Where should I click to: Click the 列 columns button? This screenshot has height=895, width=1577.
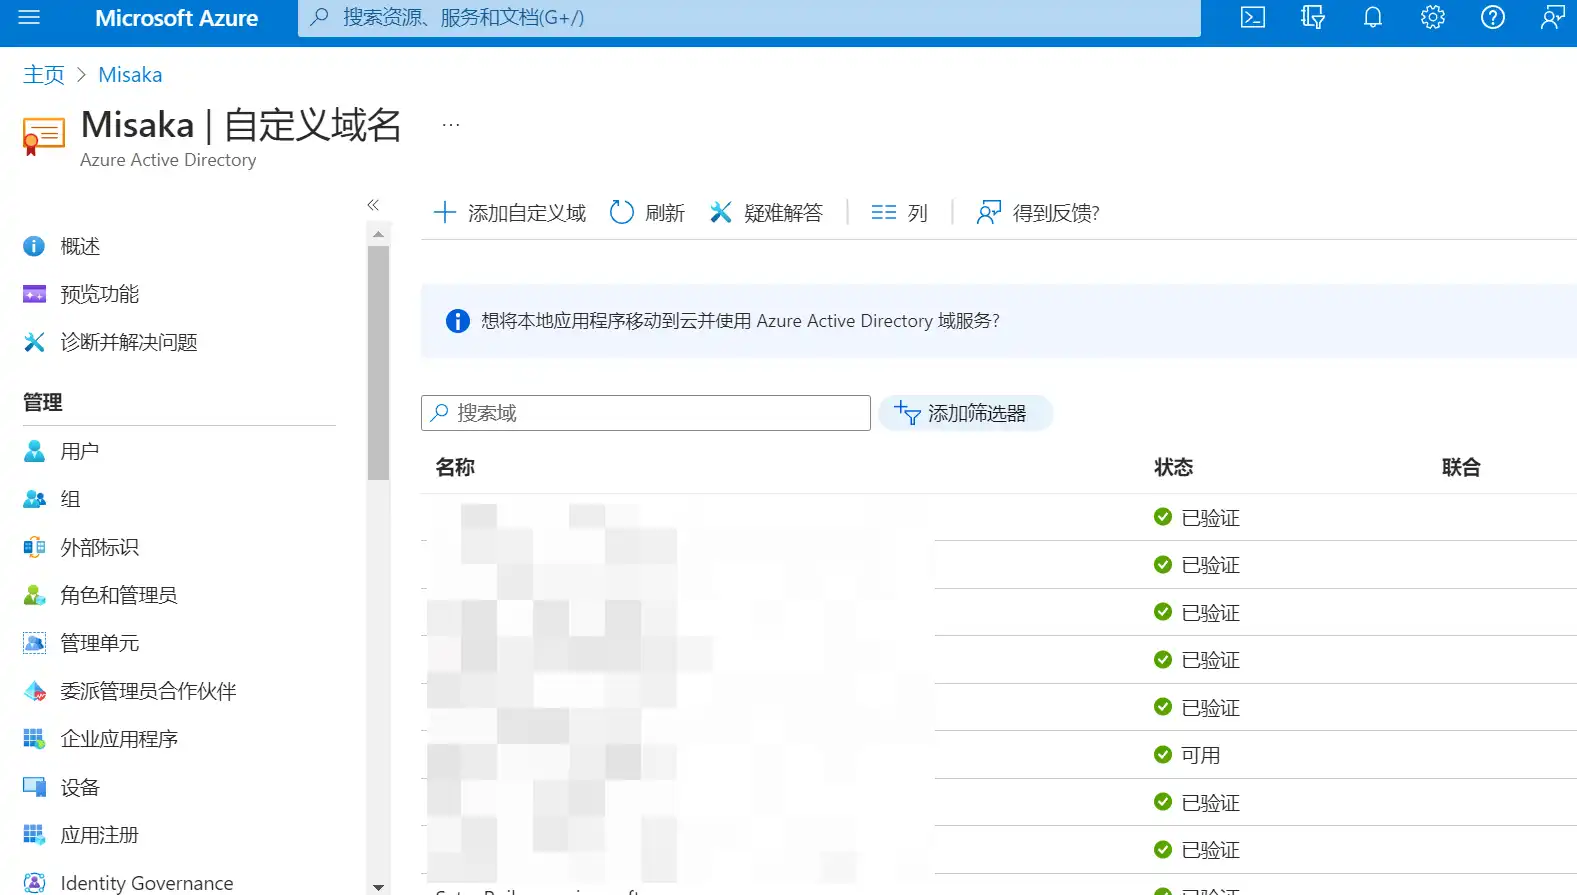(900, 212)
